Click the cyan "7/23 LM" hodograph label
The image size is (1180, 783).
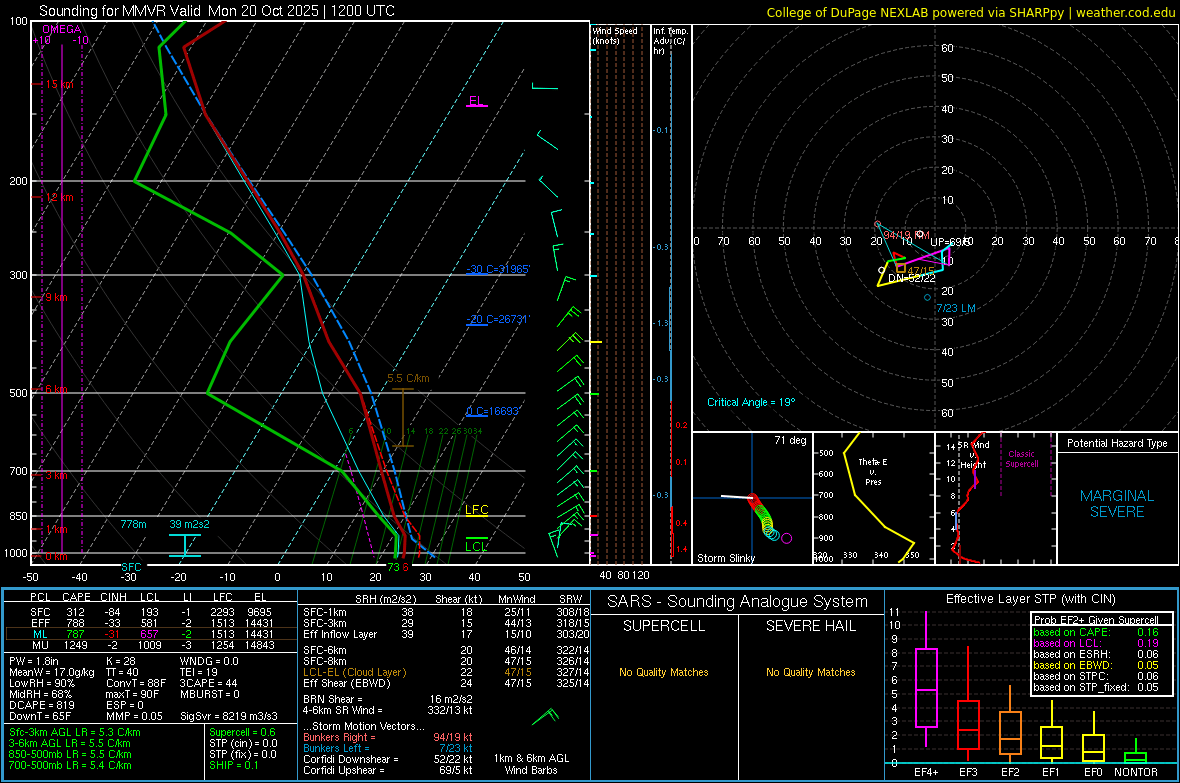[956, 309]
